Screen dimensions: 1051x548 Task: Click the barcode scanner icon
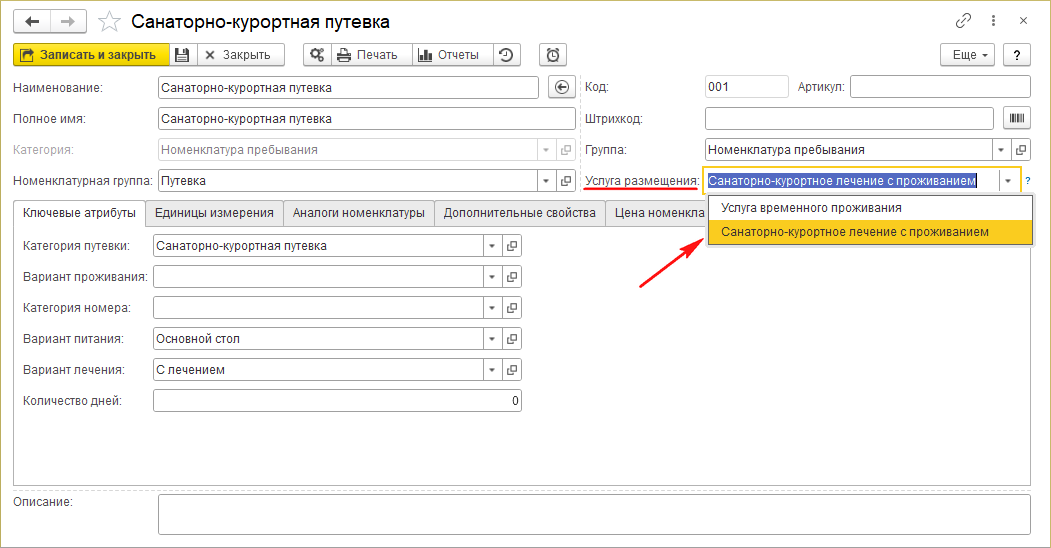1017,118
